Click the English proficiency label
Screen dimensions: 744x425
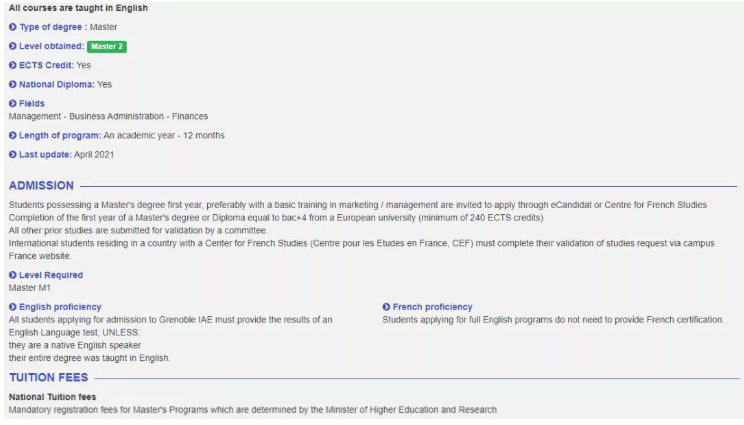pyautogui.click(x=60, y=307)
